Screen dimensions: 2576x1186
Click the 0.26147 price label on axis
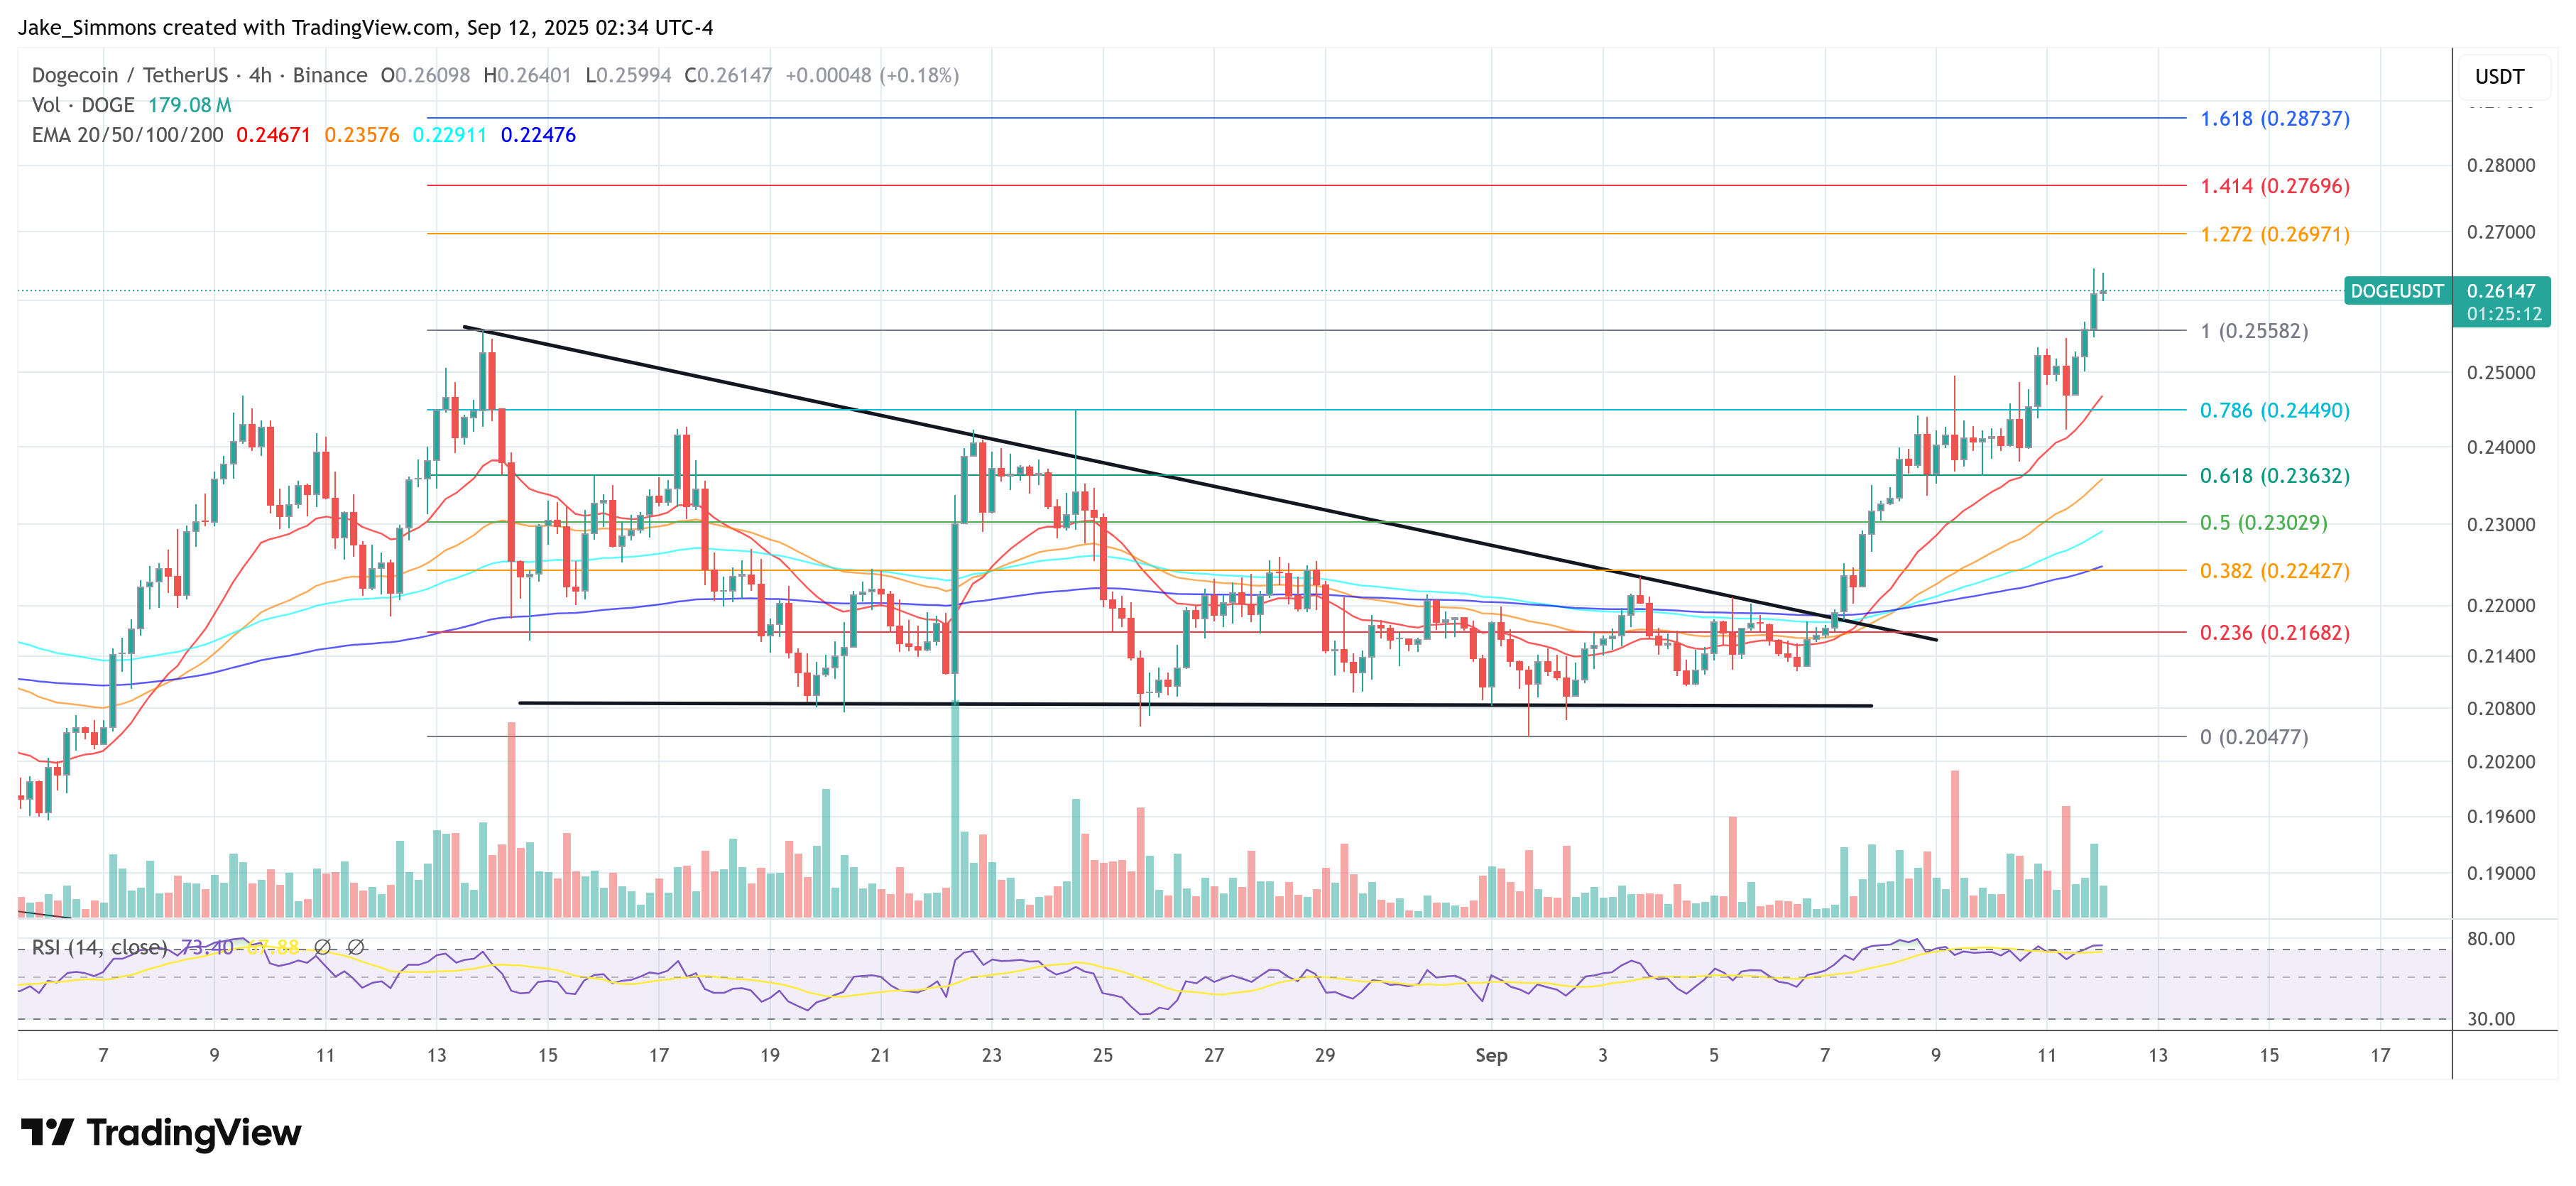2501,291
